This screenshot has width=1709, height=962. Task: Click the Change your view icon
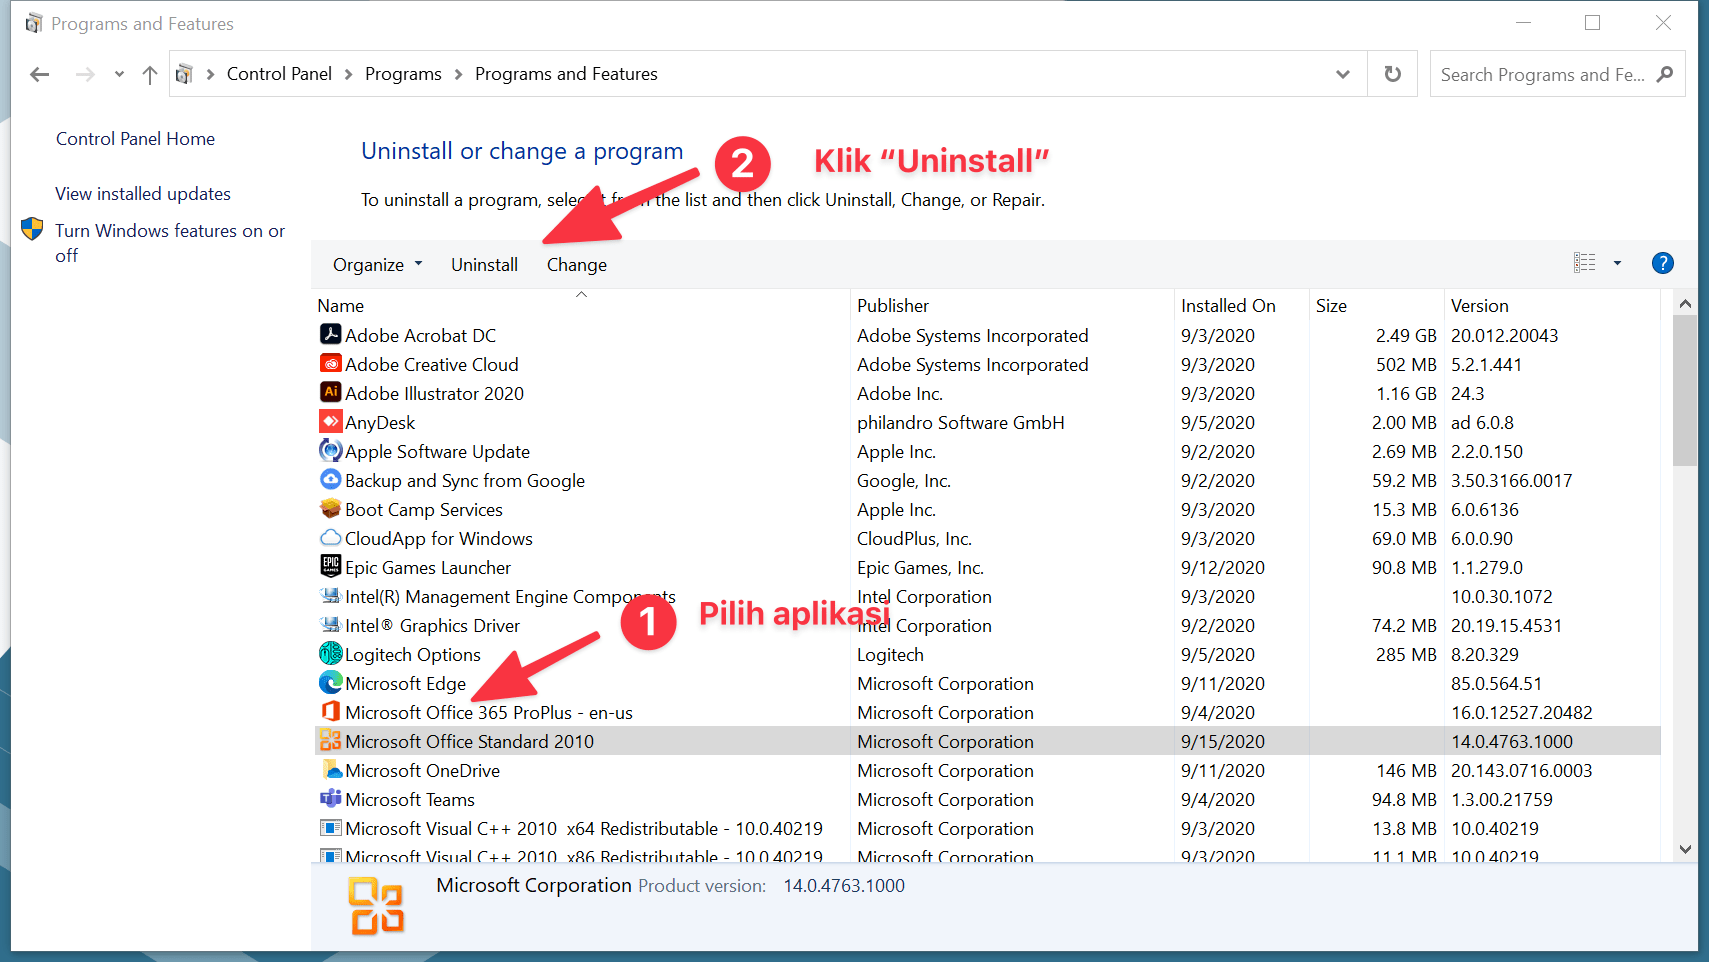pos(1585,263)
